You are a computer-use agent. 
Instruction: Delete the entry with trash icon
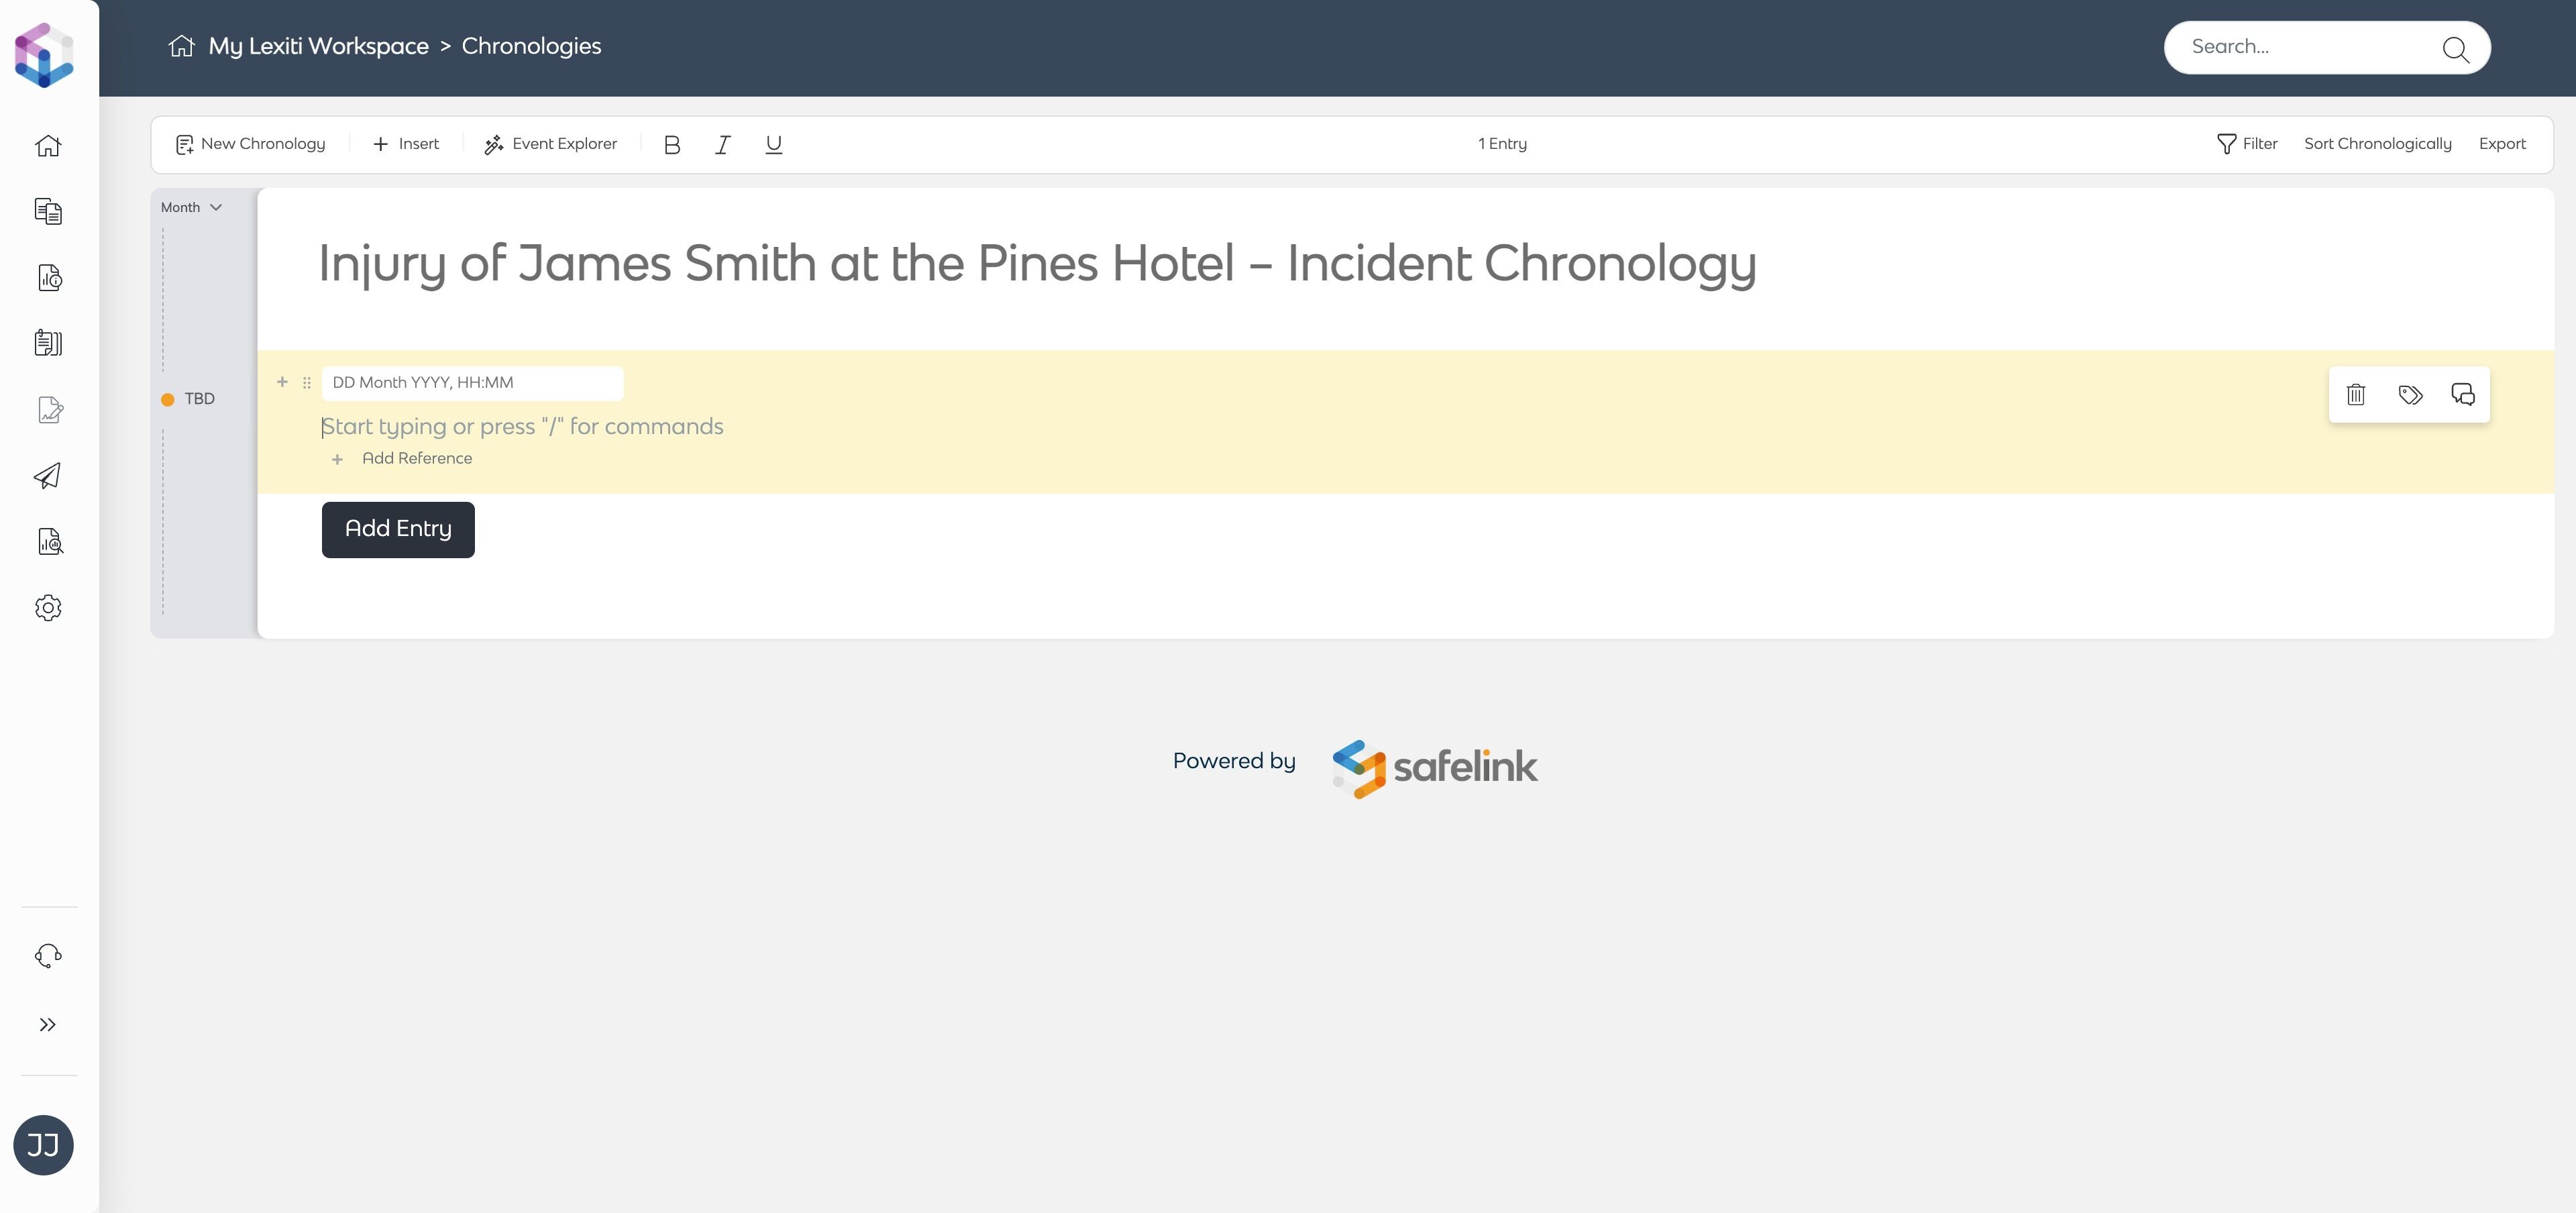[2355, 395]
